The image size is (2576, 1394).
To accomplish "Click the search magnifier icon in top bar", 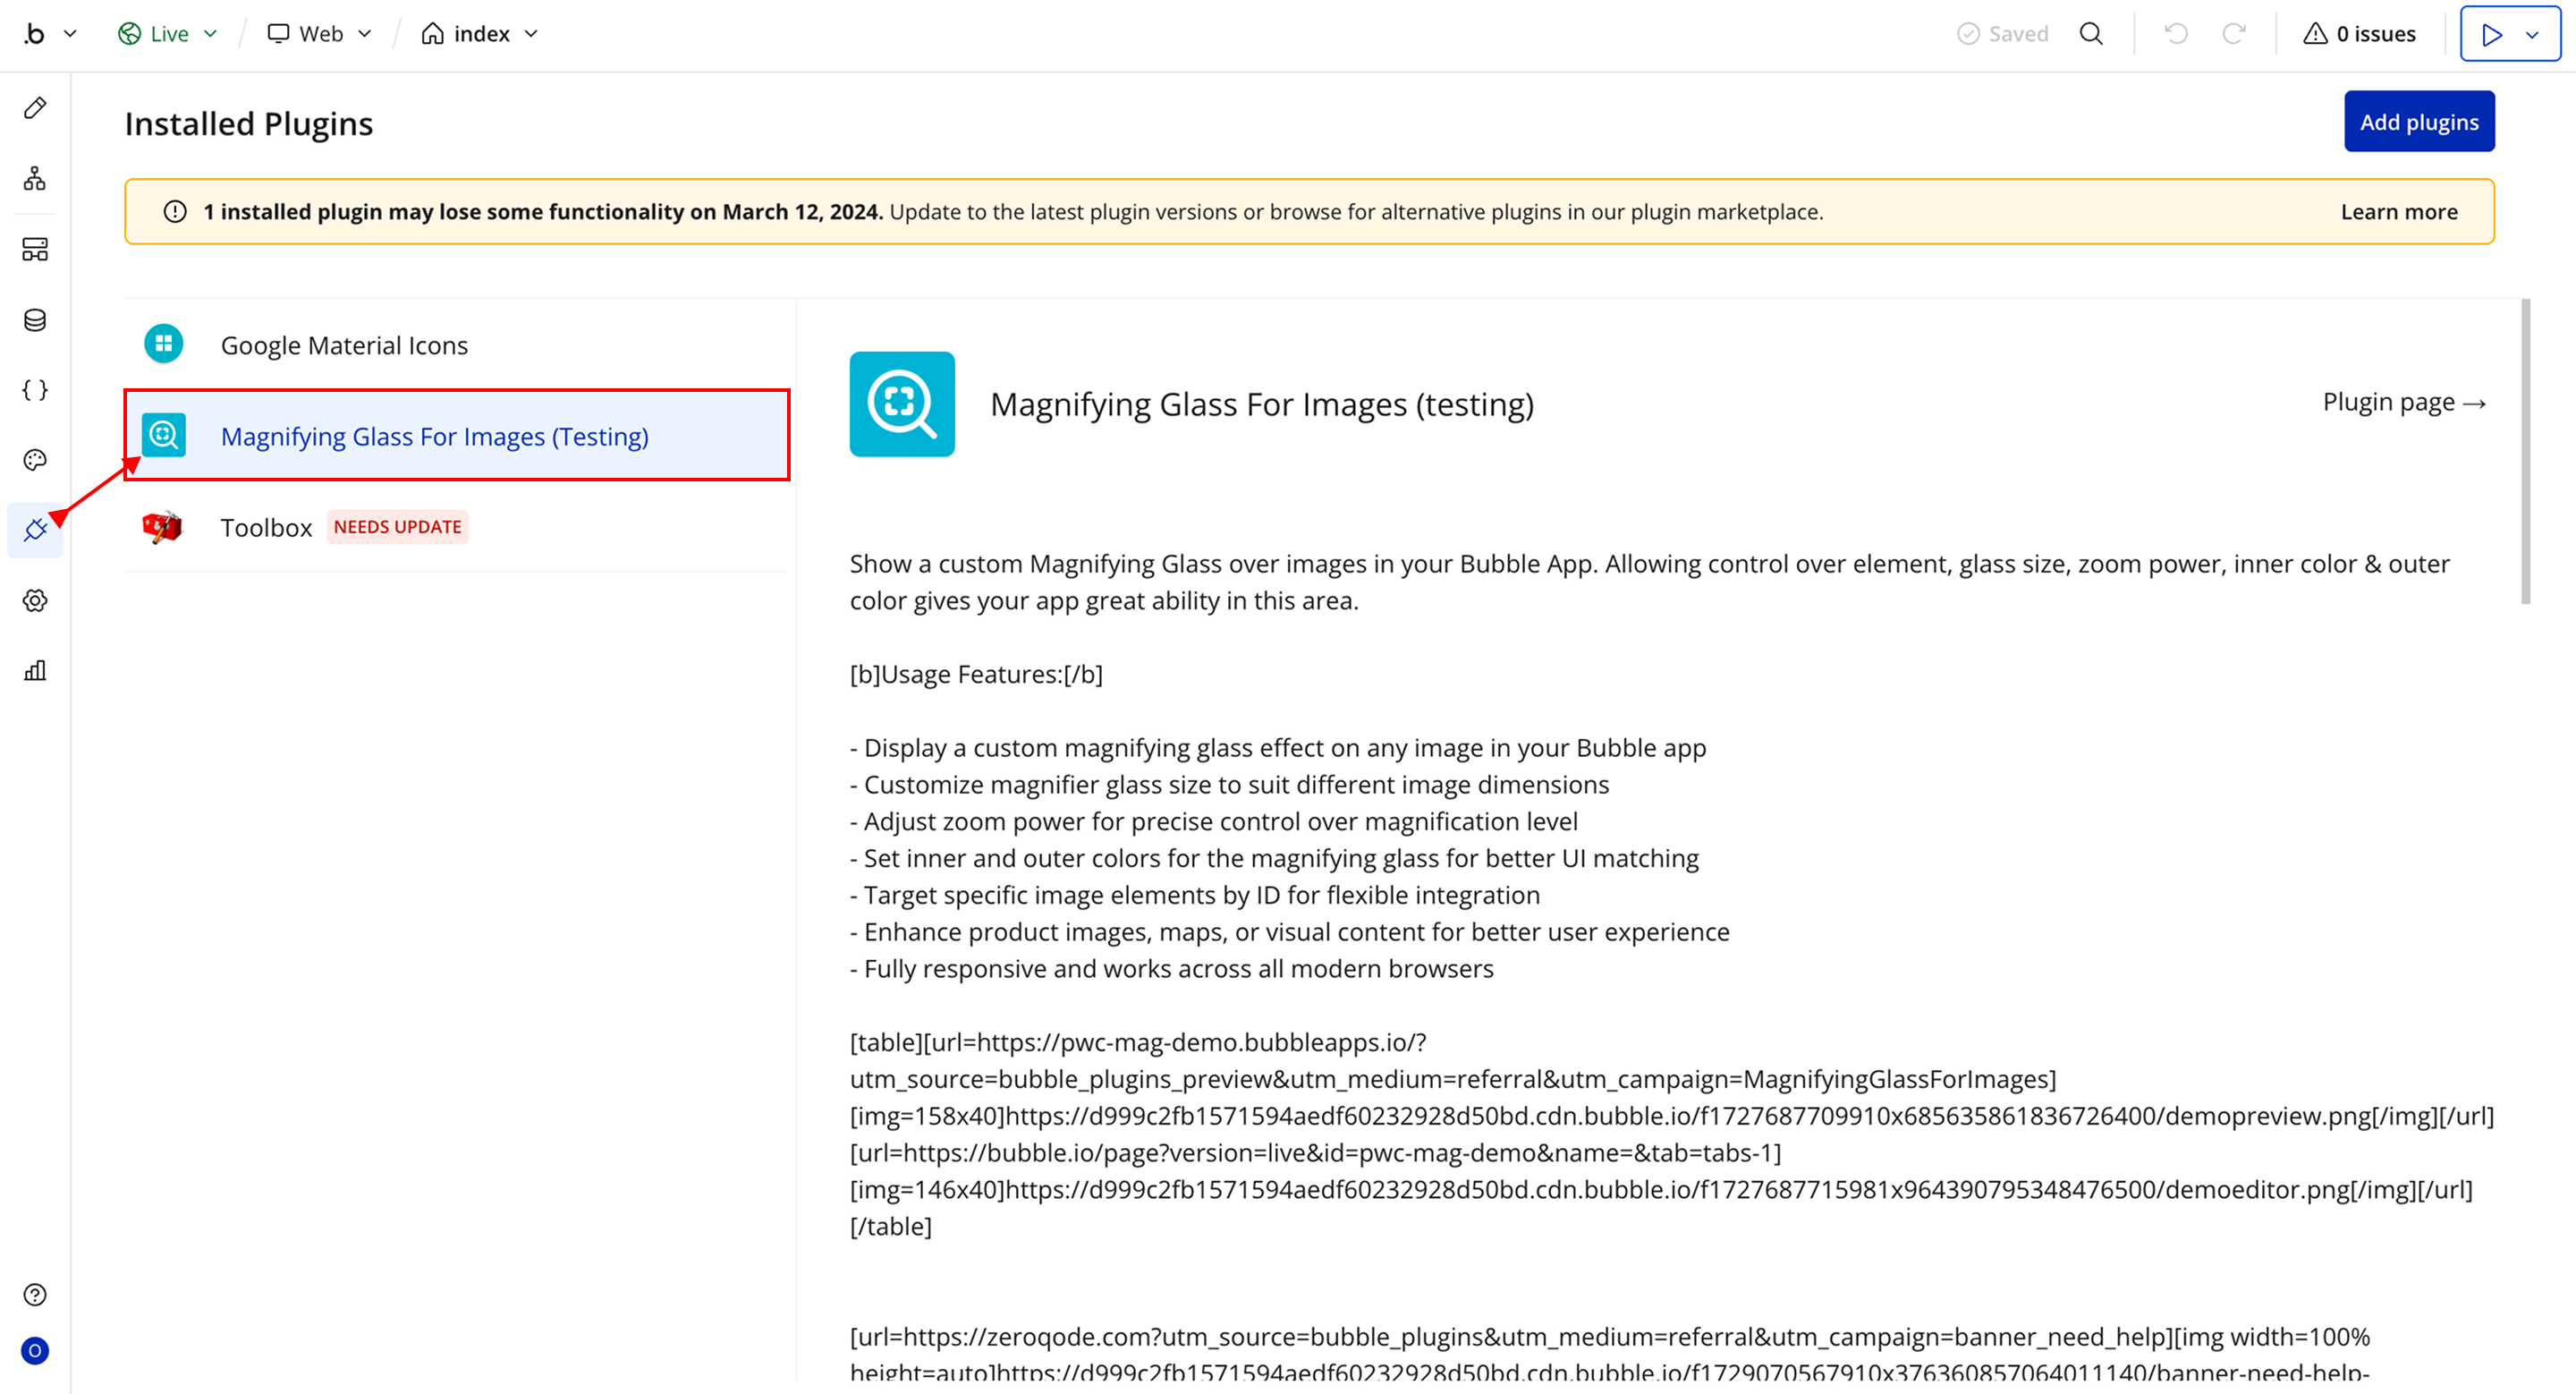I will [x=2091, y=34].
